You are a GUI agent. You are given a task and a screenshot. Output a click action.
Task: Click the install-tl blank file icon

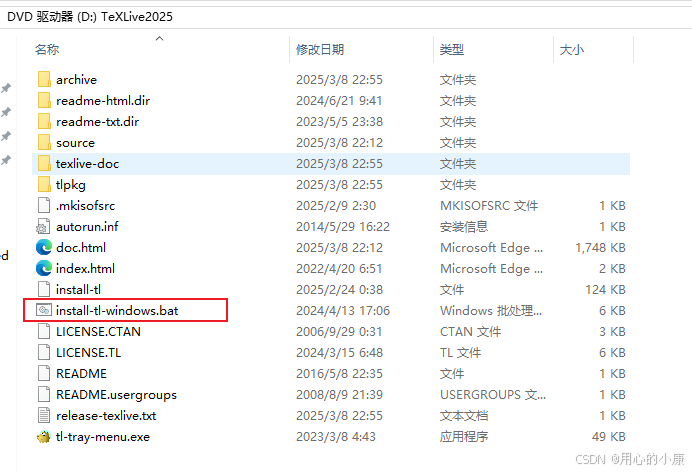pyautogui.click(x=44, y=289)
